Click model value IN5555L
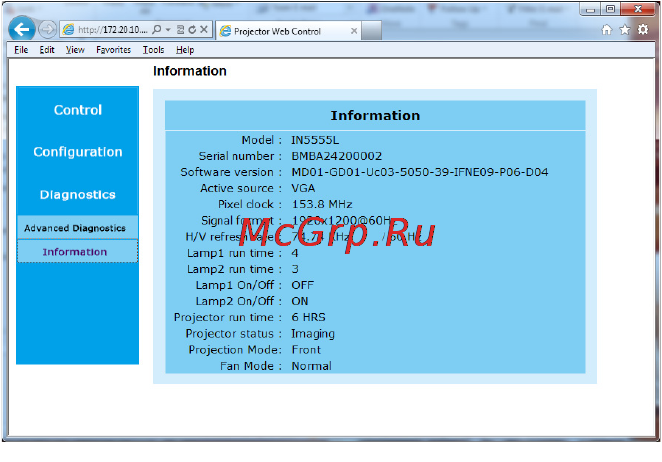This screenshot has width=662, height=462. (x=315, y=140)
